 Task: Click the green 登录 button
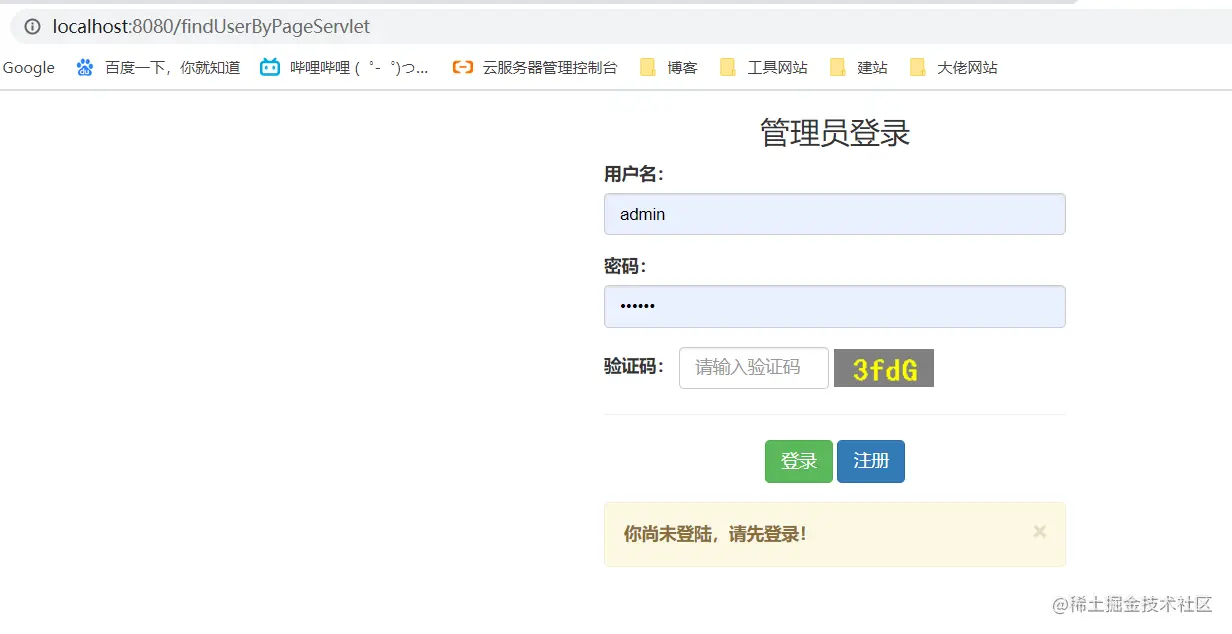point(799,461)
